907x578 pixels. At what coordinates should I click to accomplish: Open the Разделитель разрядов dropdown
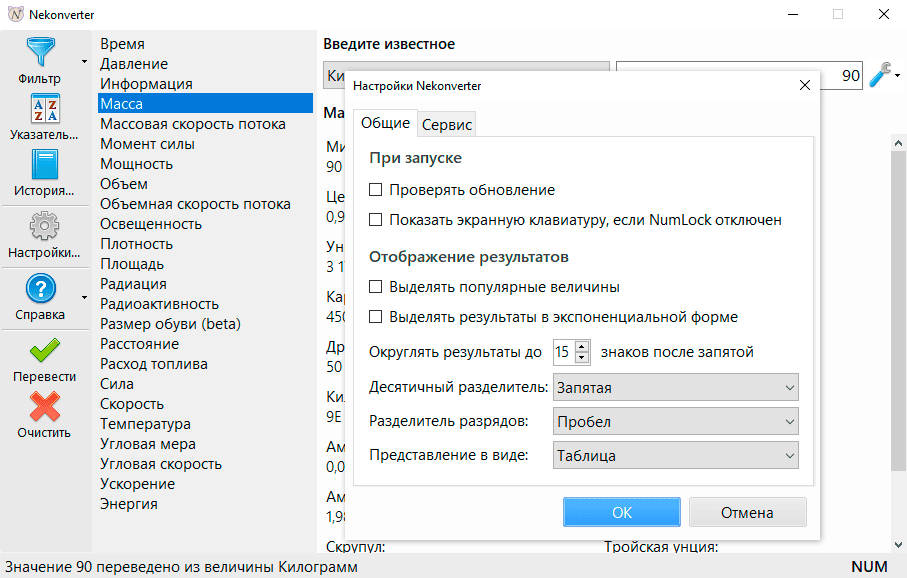tap(676, 422)
